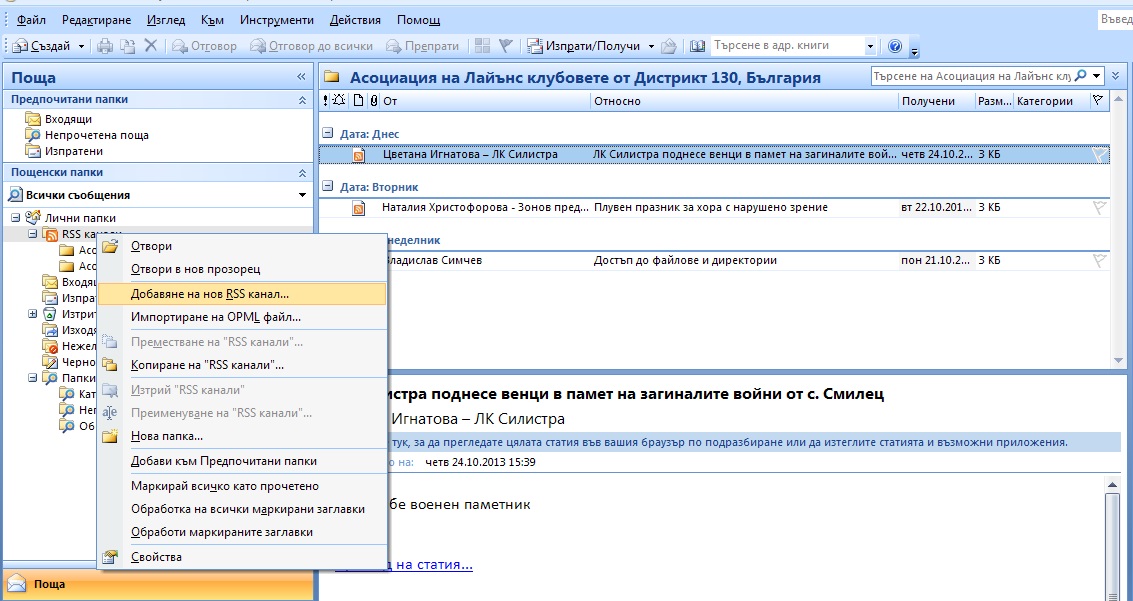Click the Help question mark icon in toolbar
The height and width of the screenshot is (601, 1133).
(x=895, y=46)
